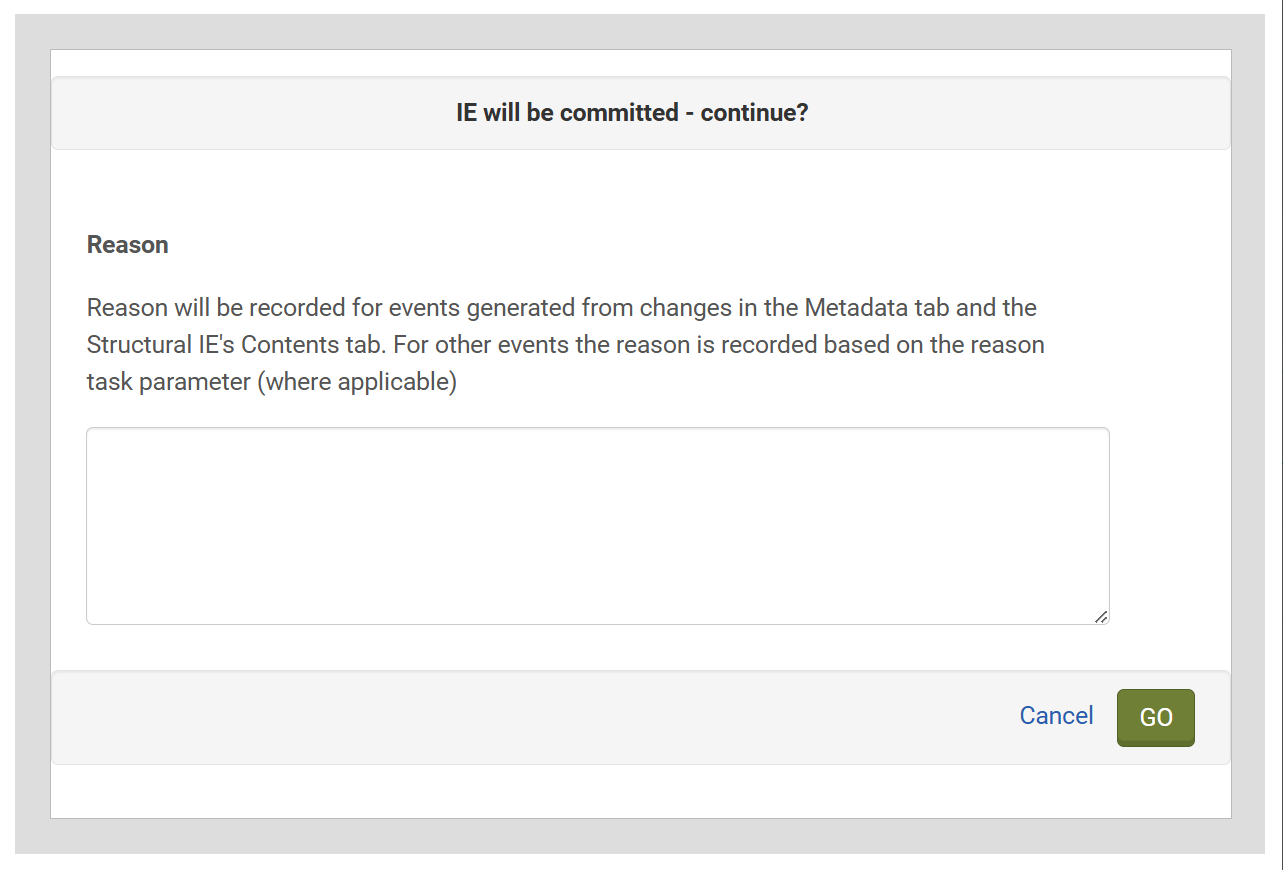Click the word 'continue?' in the title
Screen dimensions: 1283x870
click(754, 113)
